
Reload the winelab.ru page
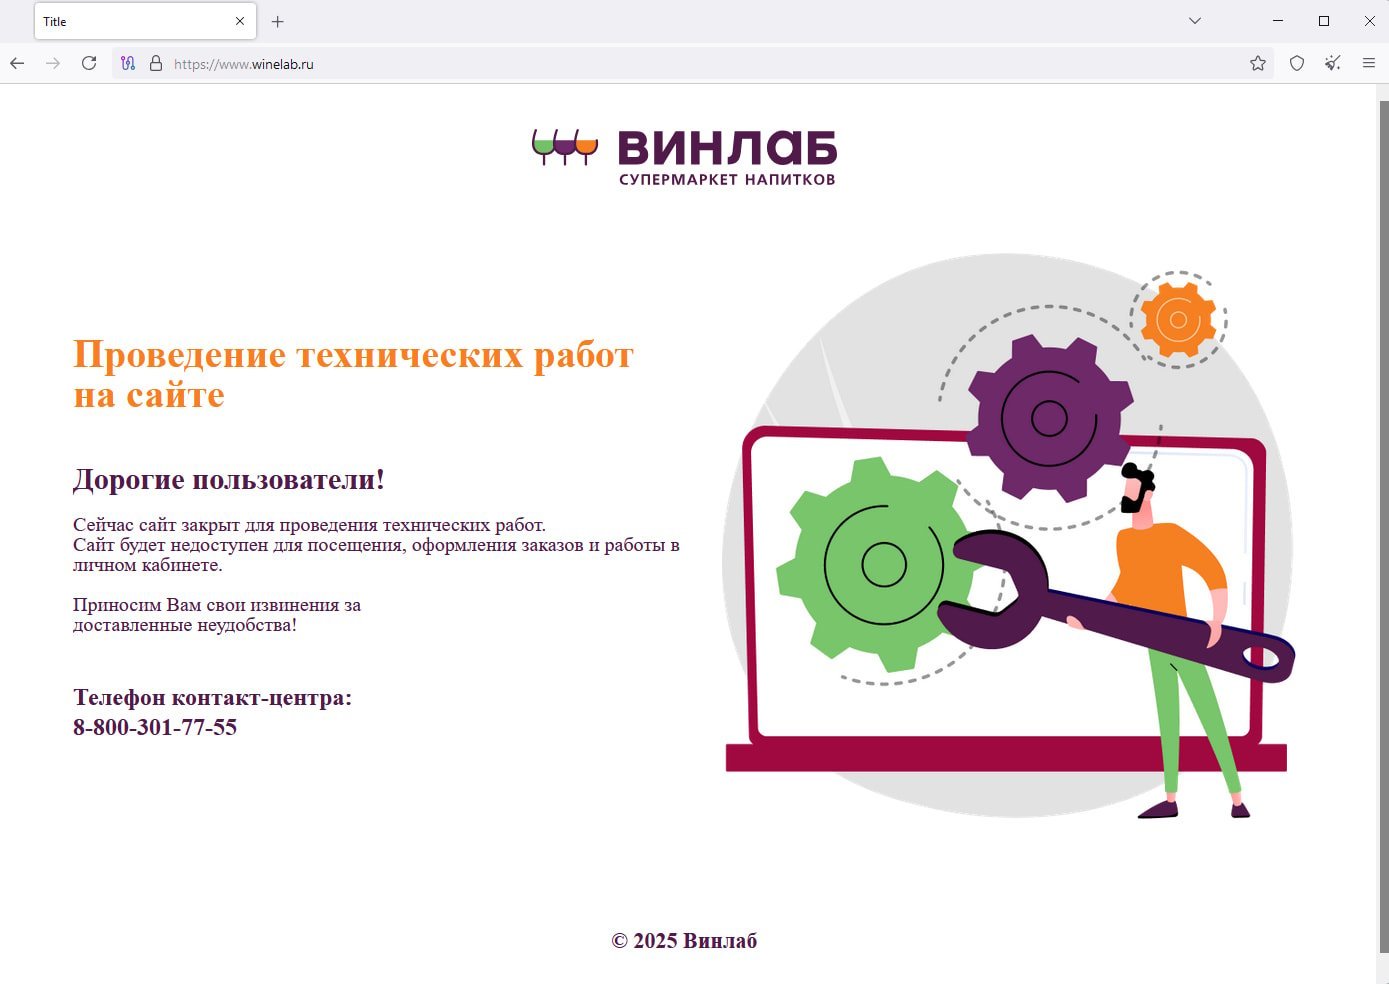(88, 63)
